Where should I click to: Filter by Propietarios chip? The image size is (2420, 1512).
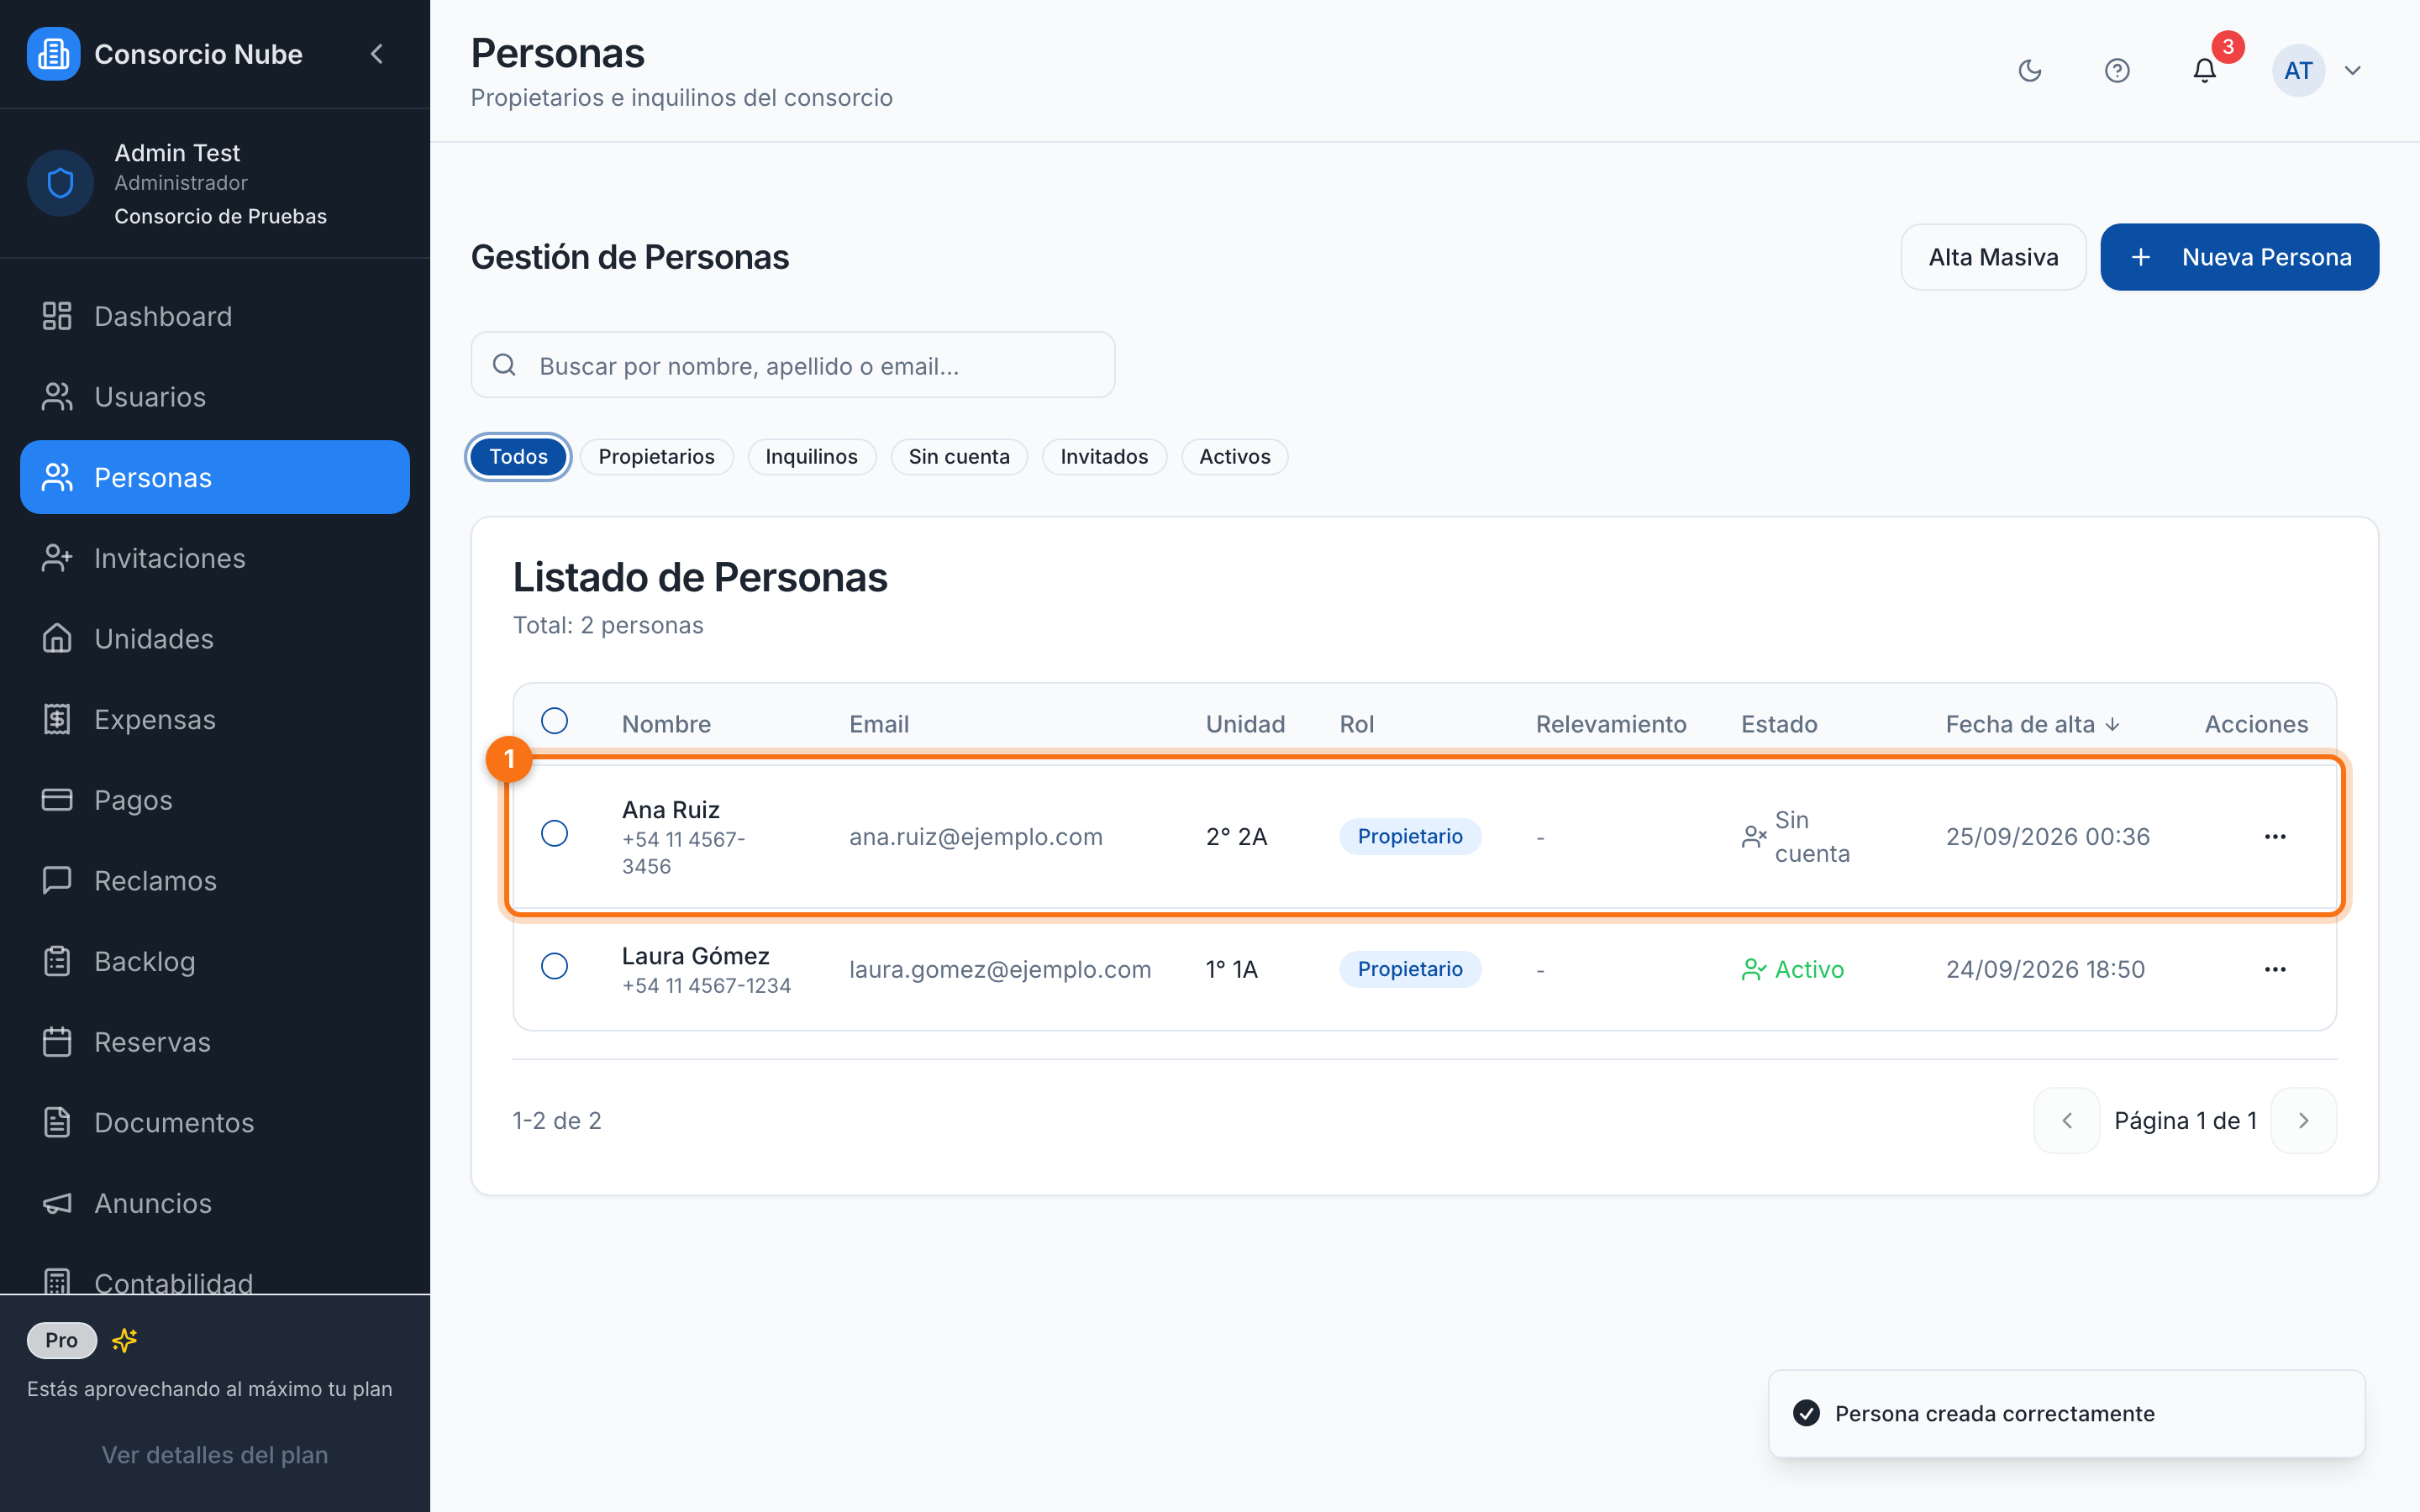[x=656, y=457]
